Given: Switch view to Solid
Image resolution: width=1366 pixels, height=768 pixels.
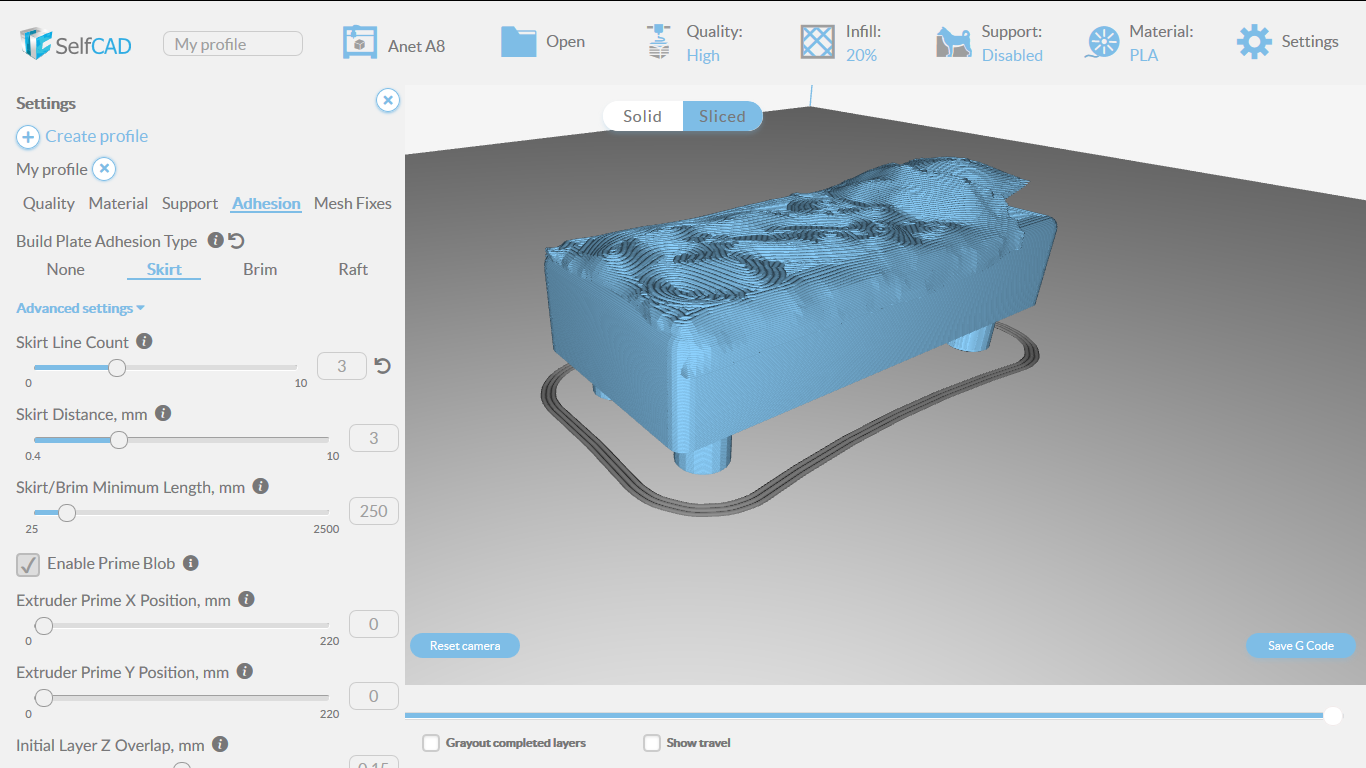Looking at the screenshot, I should [642, 116].
